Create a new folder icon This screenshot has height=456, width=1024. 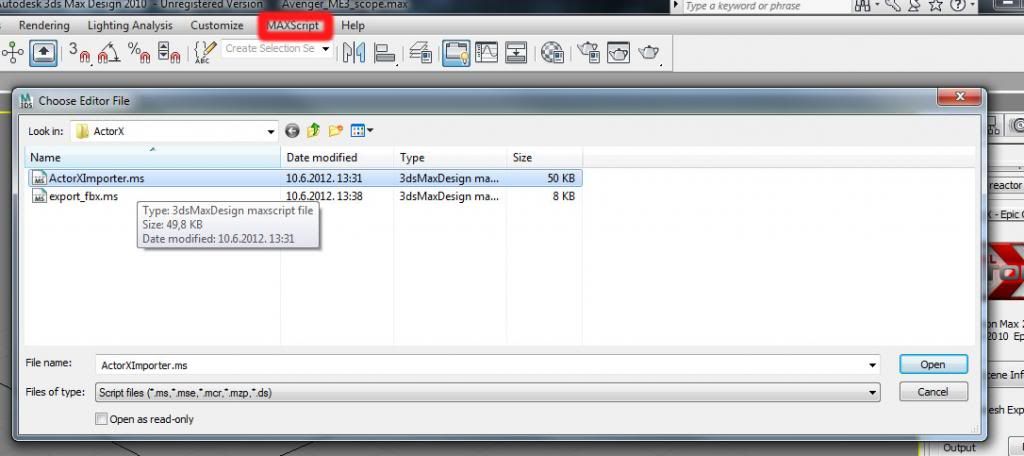(x=336, y=131)
